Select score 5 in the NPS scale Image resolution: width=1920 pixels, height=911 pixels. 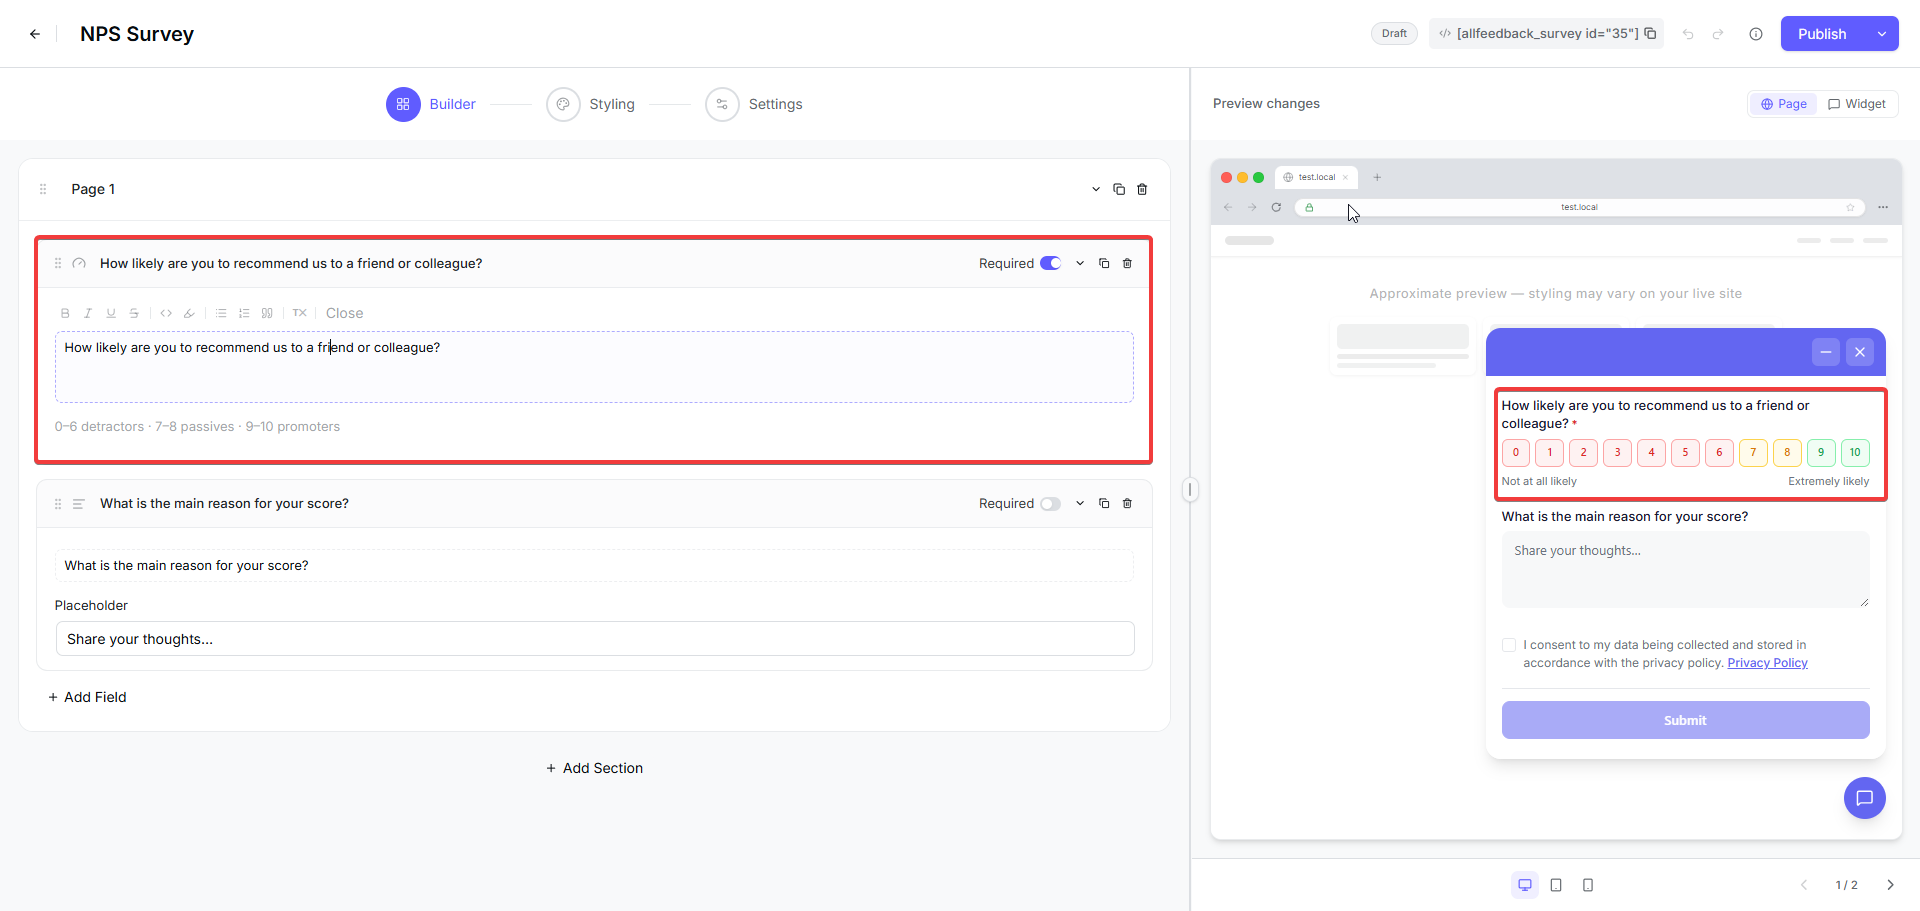point(1685,453)
